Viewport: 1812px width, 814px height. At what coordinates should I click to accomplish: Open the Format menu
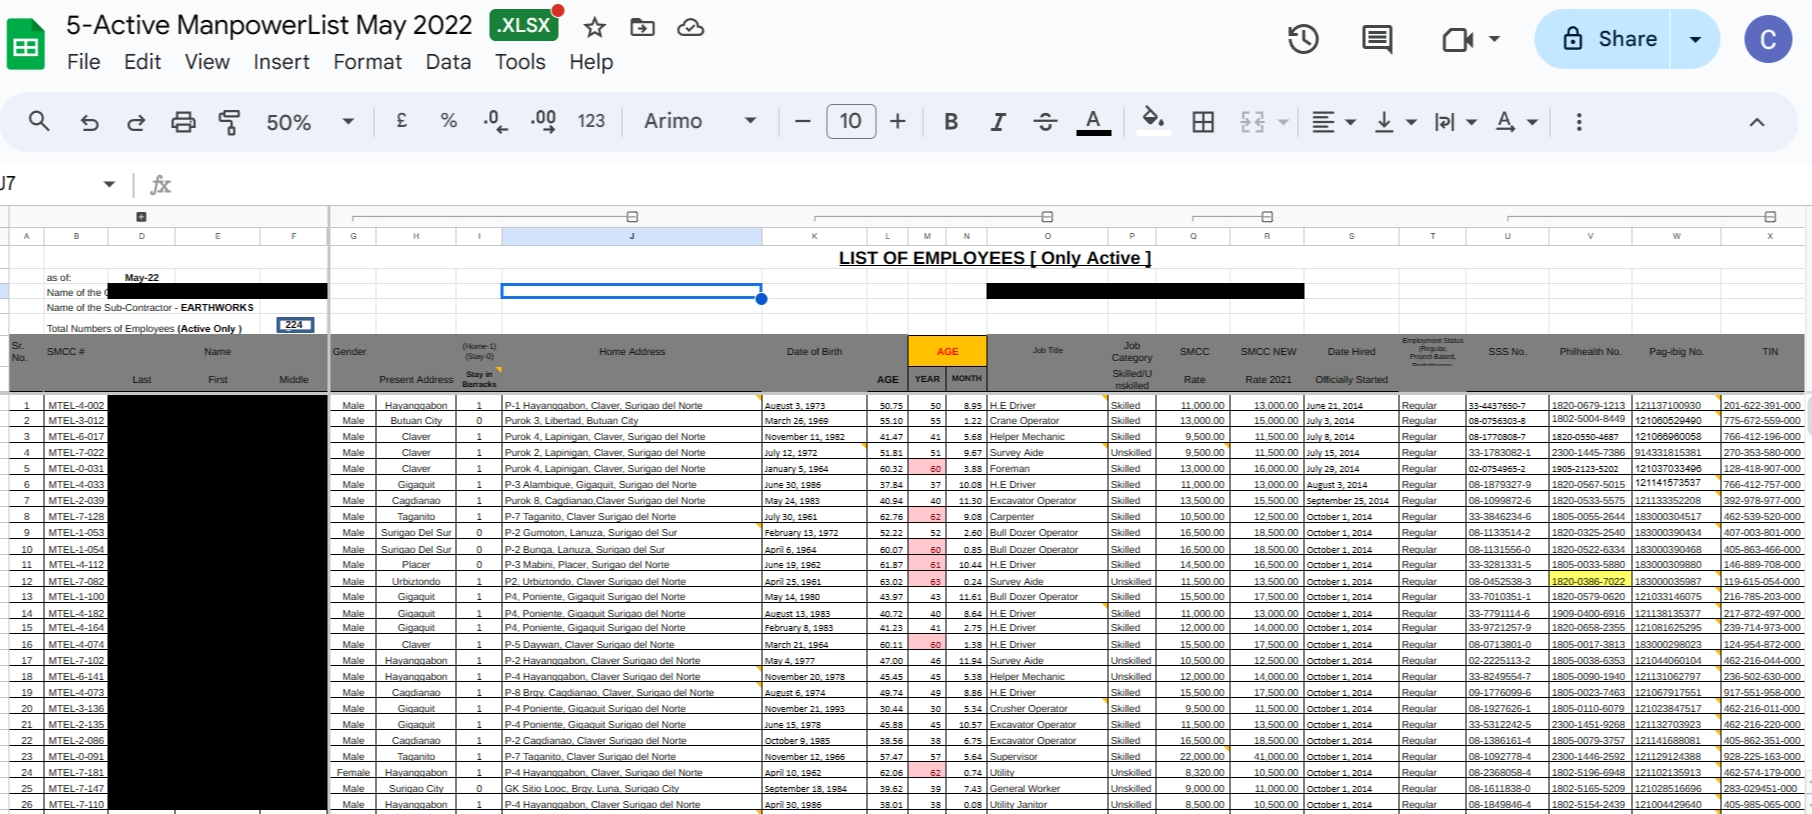point(367,62)
